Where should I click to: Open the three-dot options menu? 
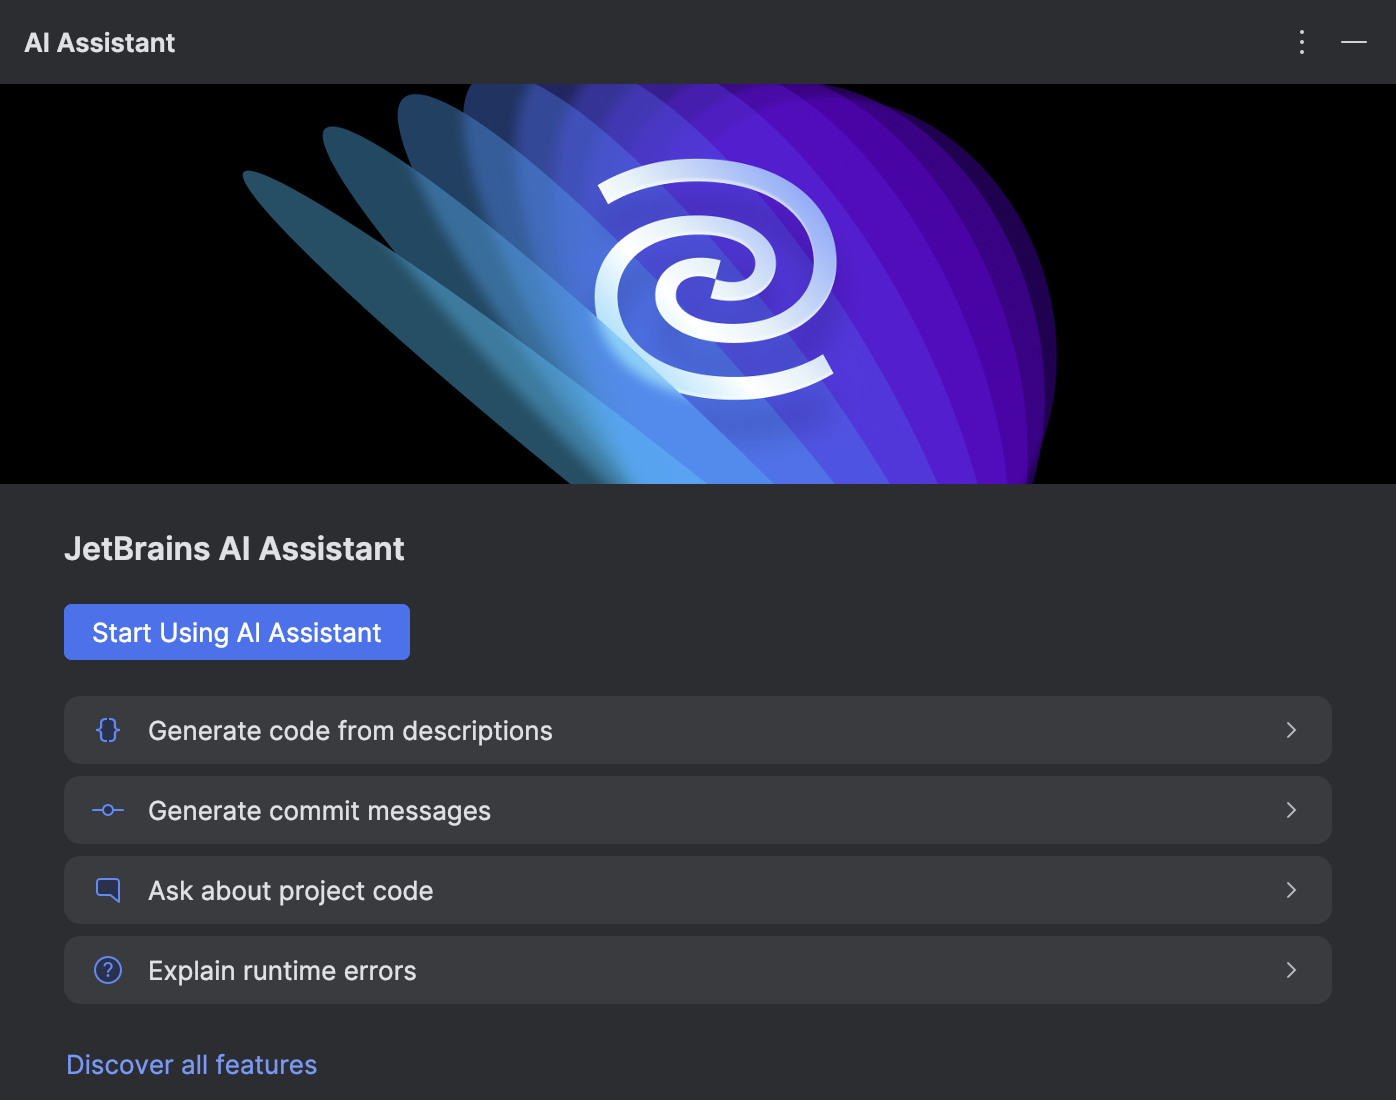click(x=1301, y=42)
